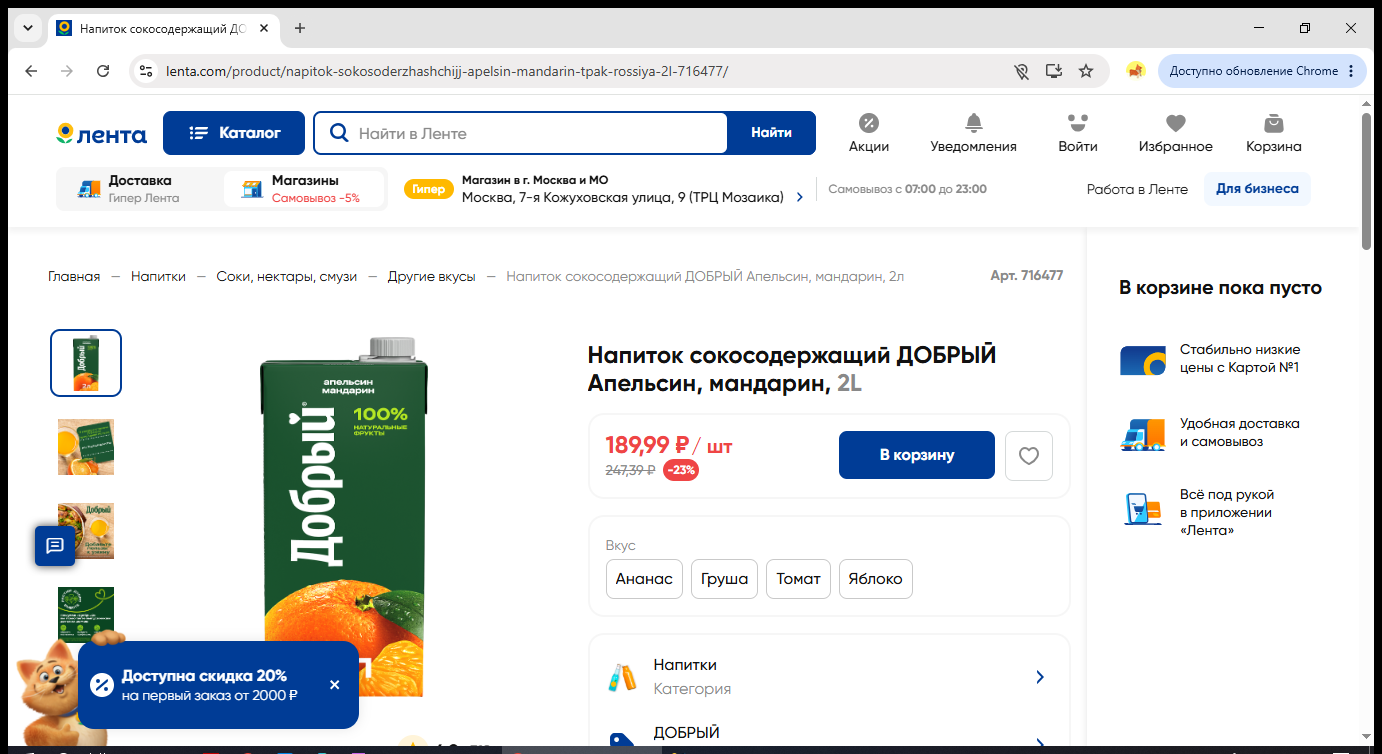The width and height of the screenshot is (1382, 754).
Task: Click the Лента logo
Action: 101,134
